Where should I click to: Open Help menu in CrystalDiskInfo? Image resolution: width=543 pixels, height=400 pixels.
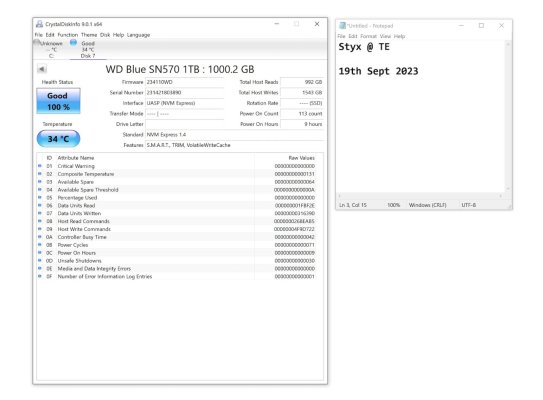click(118, 35)
